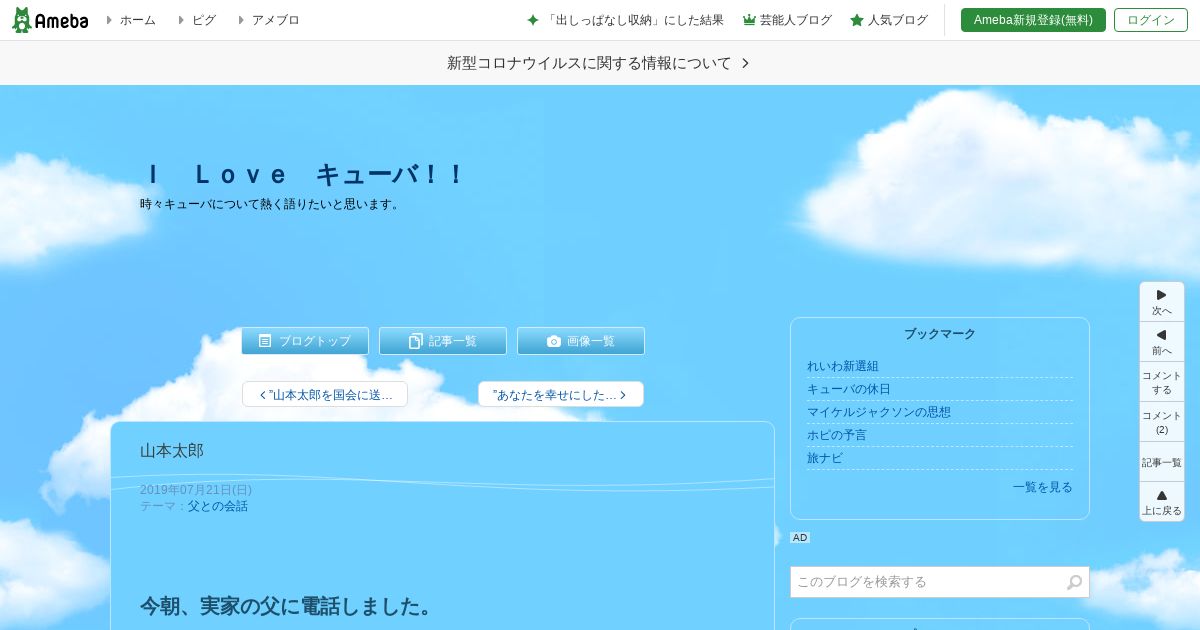1200x630 pixels.
Task: Click star icon beside 人気ブログ
Action: tap(857, 20)
